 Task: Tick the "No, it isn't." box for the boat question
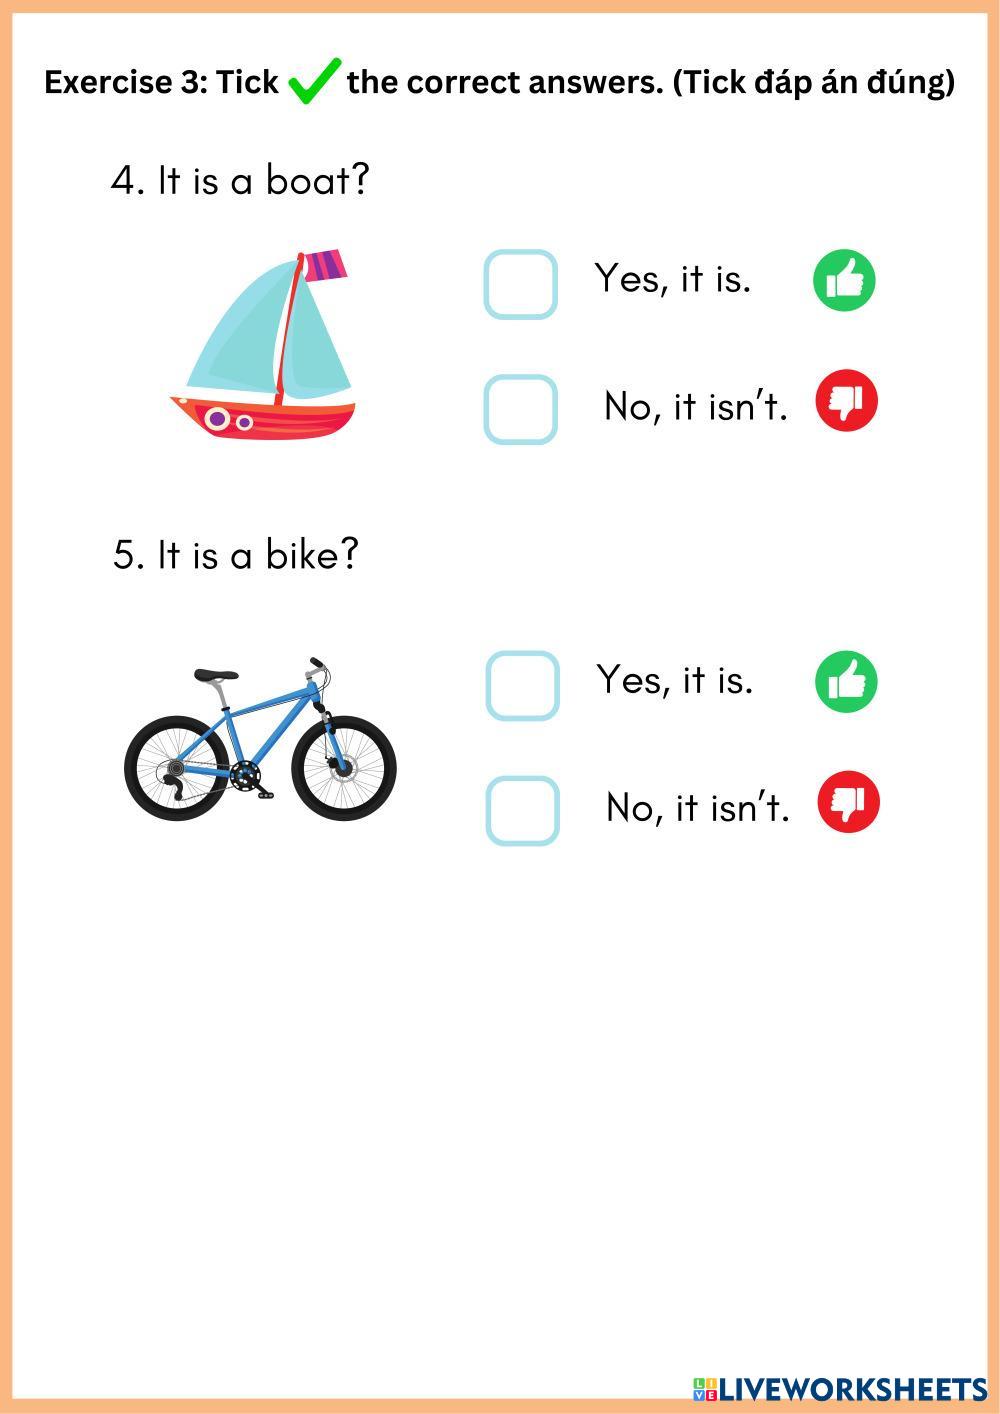pos(520,409)
